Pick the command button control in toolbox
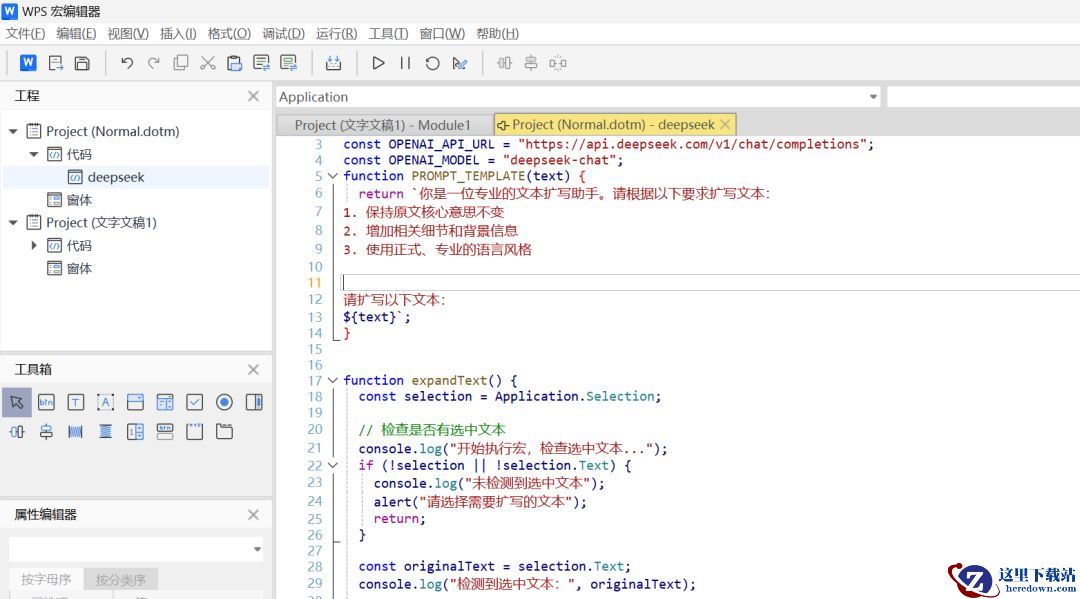Viewport: 1080px width, 599px height. 46,402
